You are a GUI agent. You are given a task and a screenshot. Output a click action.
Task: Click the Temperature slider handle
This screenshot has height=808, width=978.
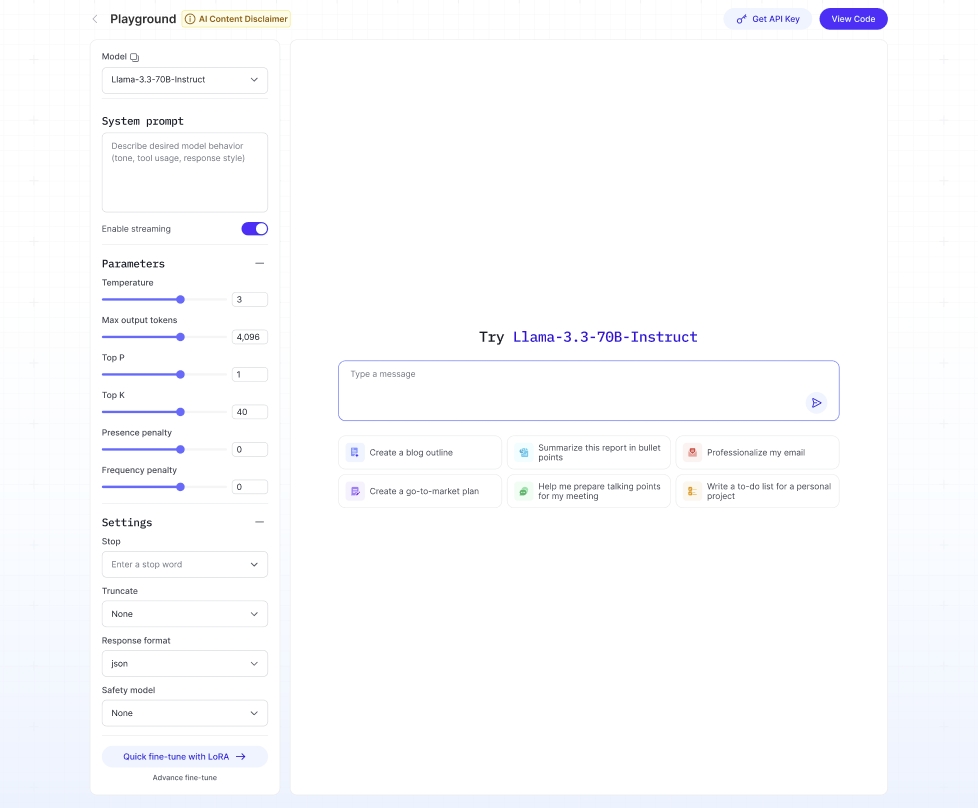pos(181,299)
